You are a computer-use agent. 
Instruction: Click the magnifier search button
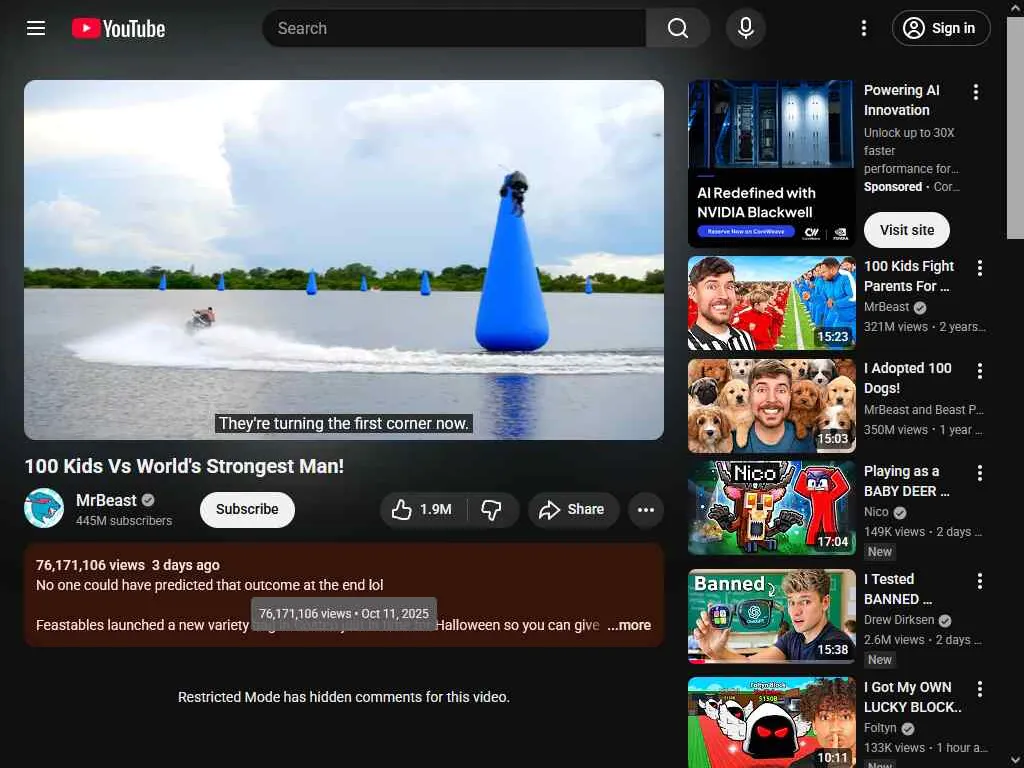click(x=677, y=28)
